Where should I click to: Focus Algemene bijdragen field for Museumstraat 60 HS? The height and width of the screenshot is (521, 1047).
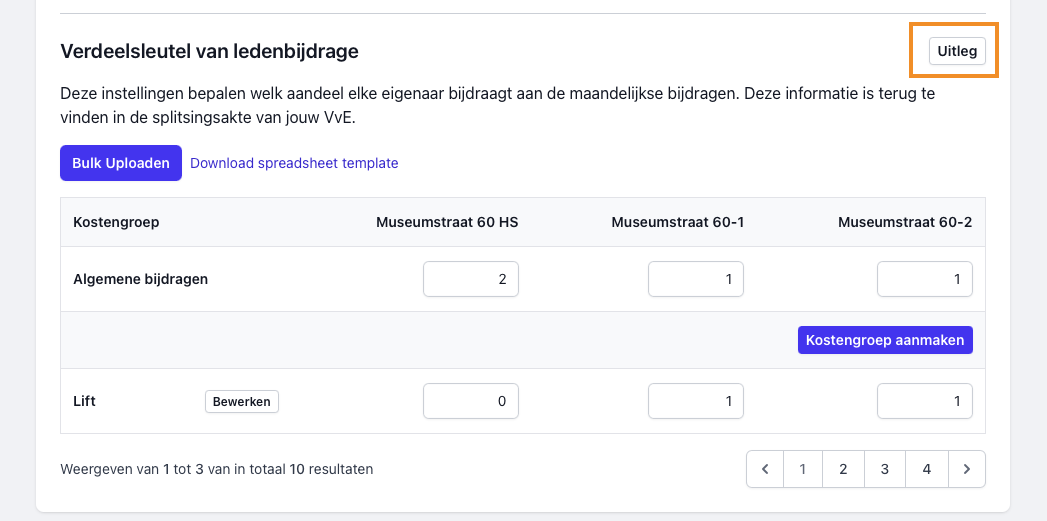point(471,279)
